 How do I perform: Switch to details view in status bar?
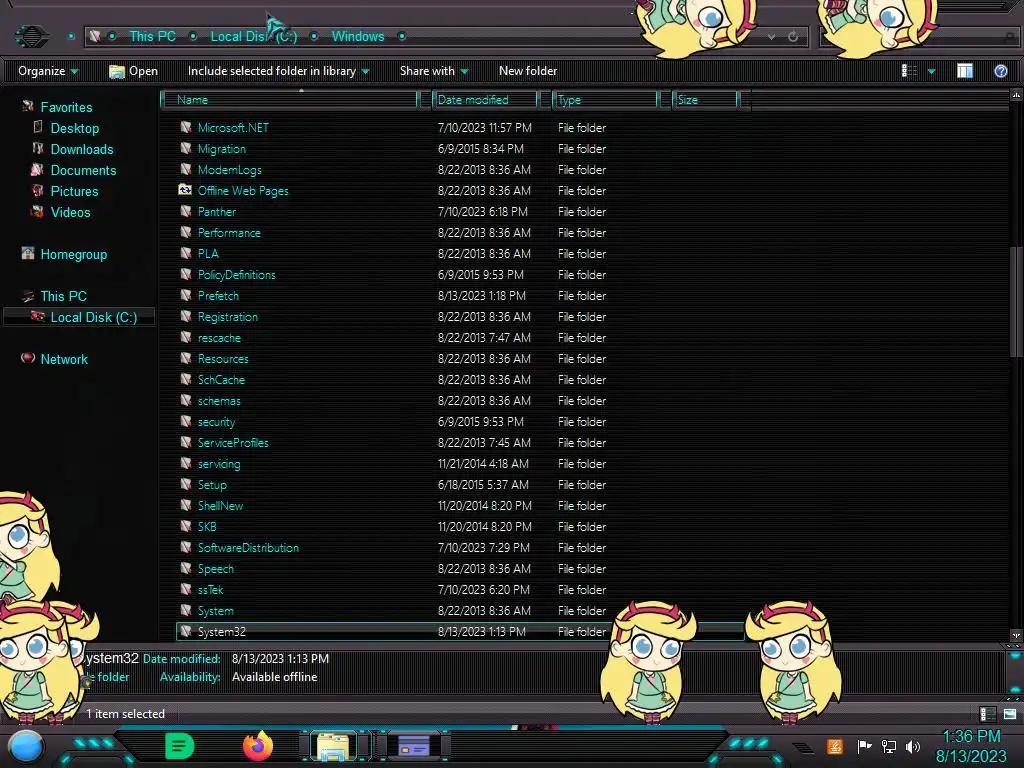click(987, 714)
